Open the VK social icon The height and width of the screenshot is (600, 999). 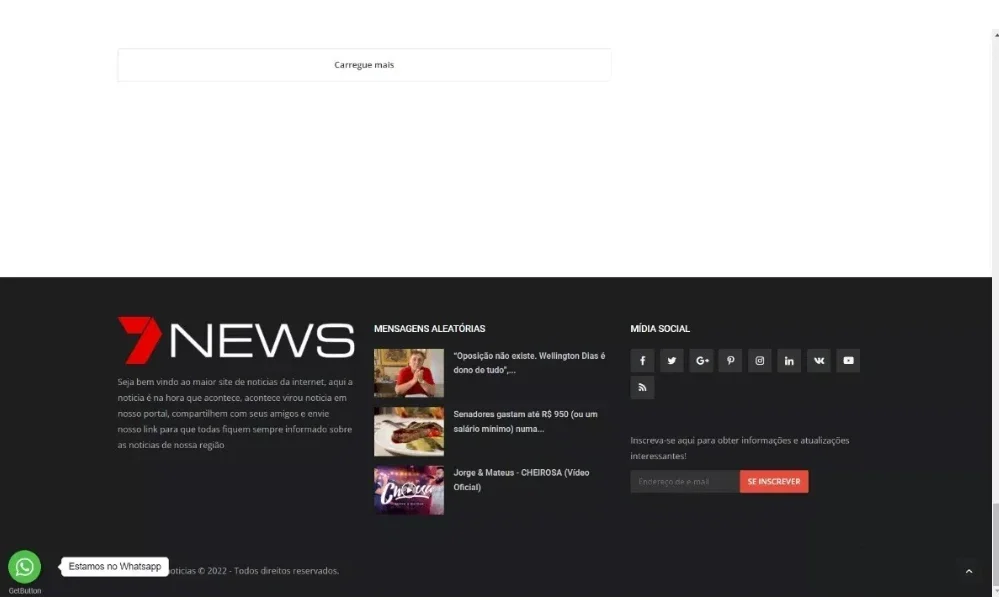point(819,361)
